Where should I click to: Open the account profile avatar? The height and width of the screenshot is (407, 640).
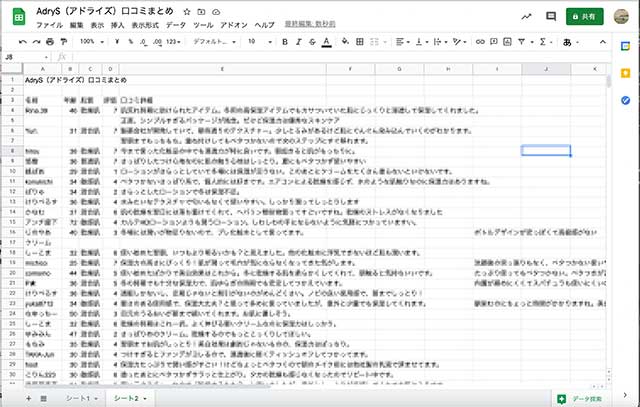621,16
